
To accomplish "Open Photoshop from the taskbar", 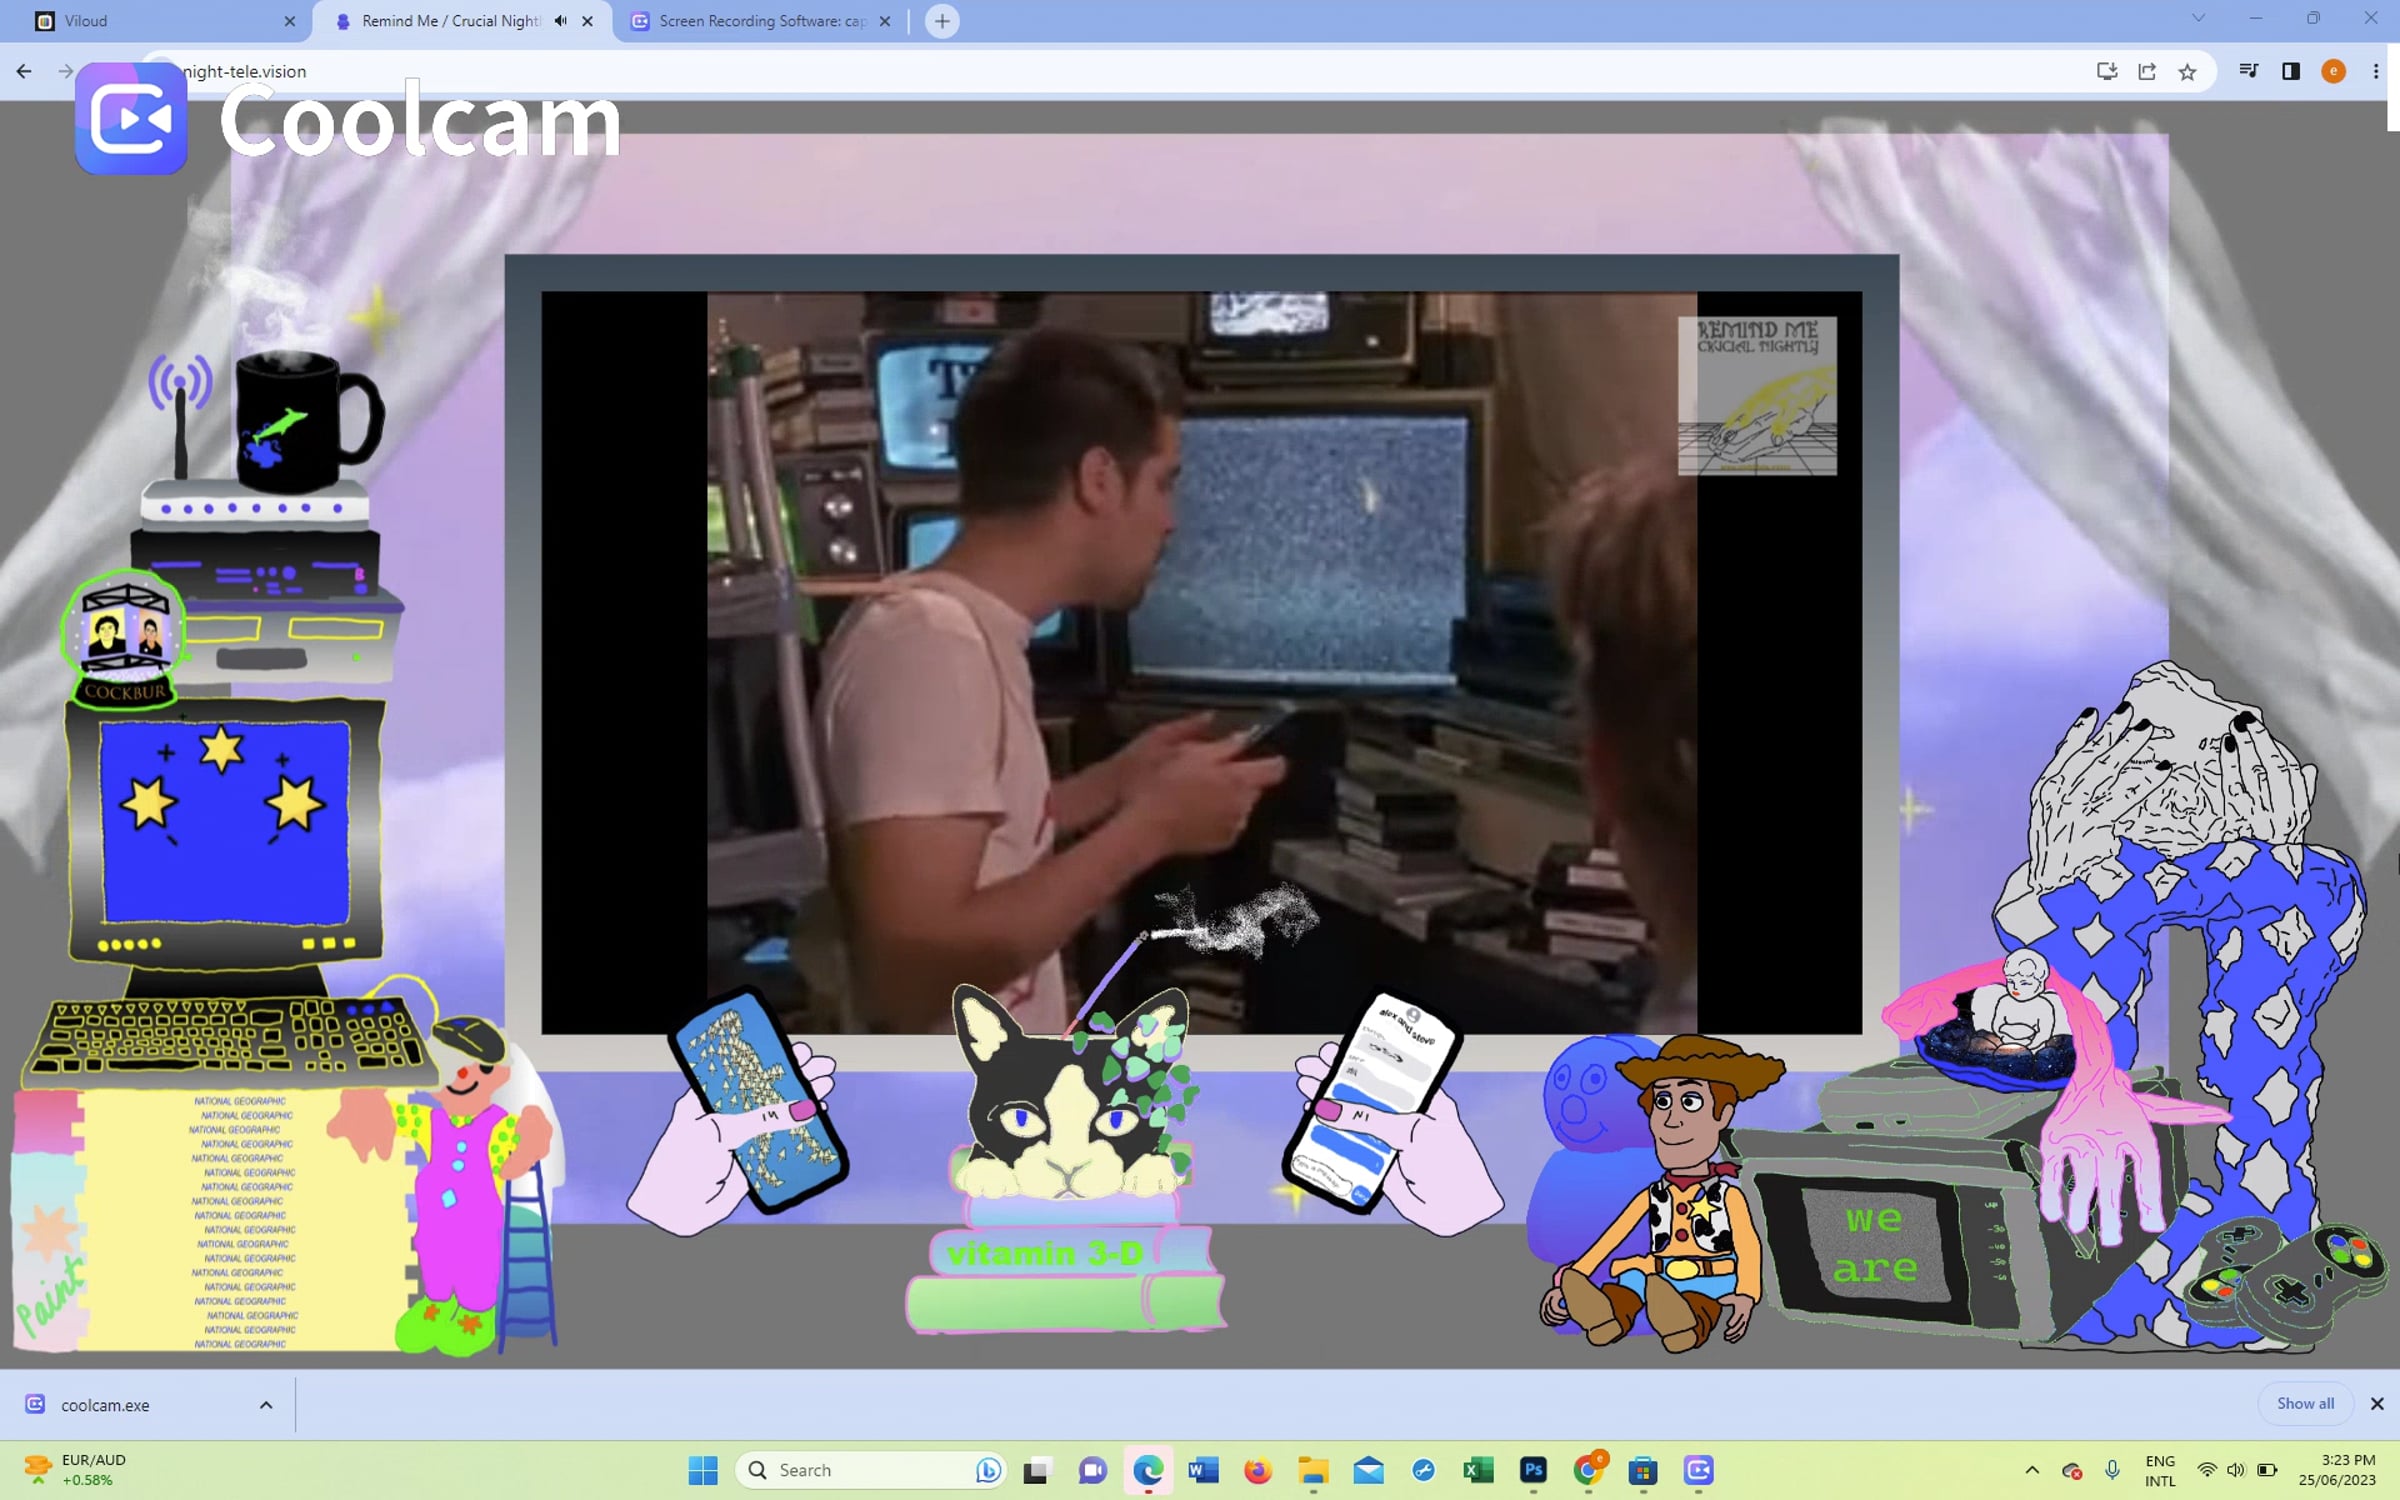I will pos(1533,1470).
